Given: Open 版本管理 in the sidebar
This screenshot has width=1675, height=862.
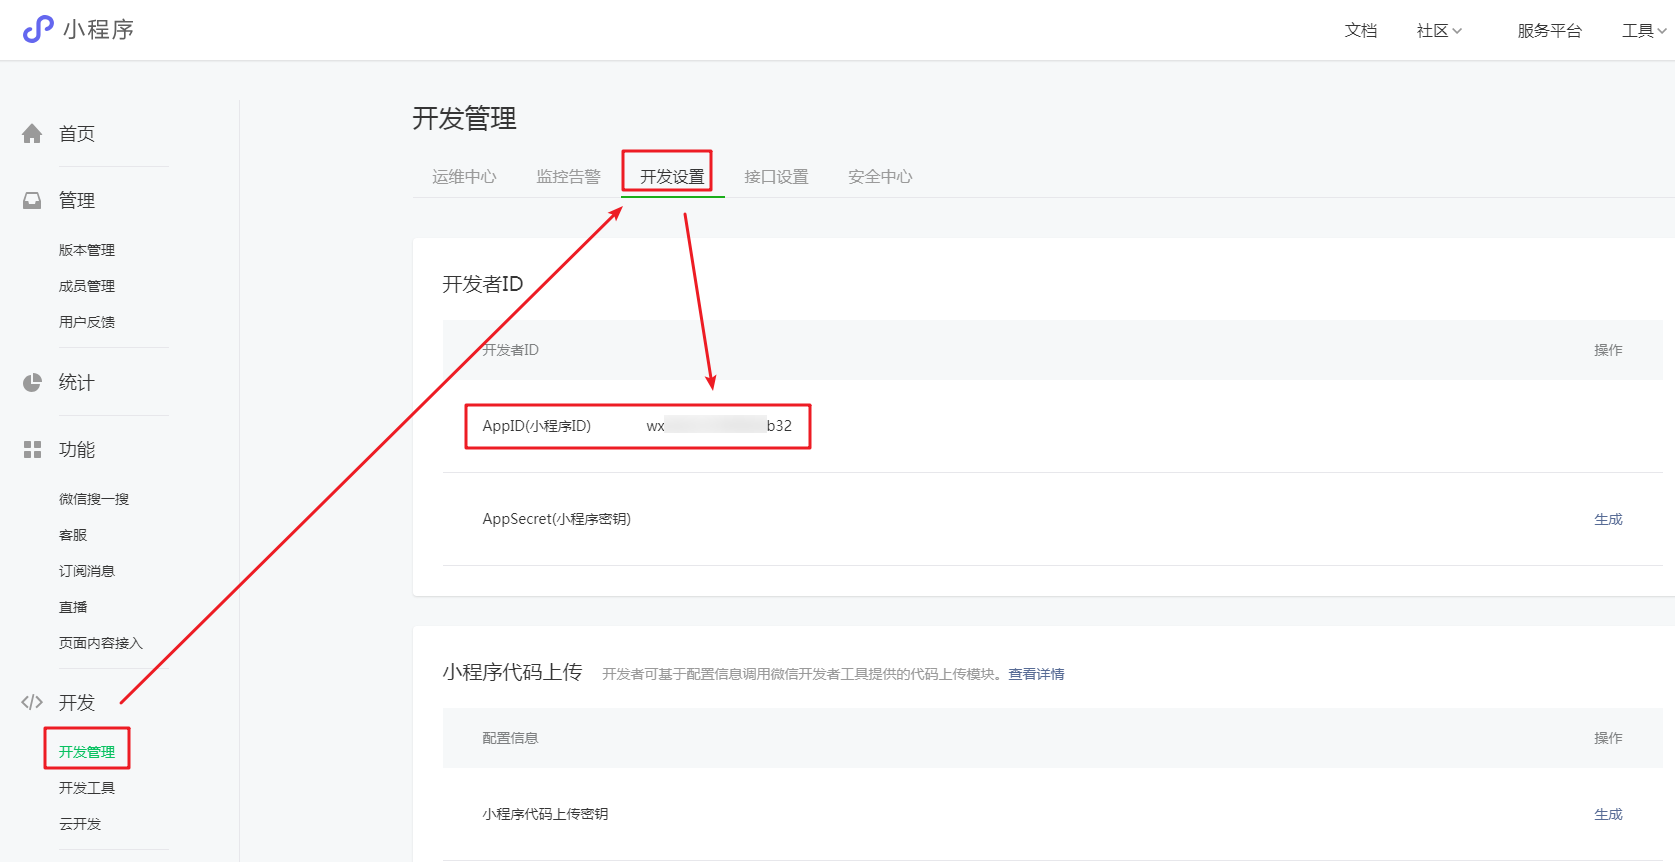Looking at the screenshot, I should [x=87, y=250].
